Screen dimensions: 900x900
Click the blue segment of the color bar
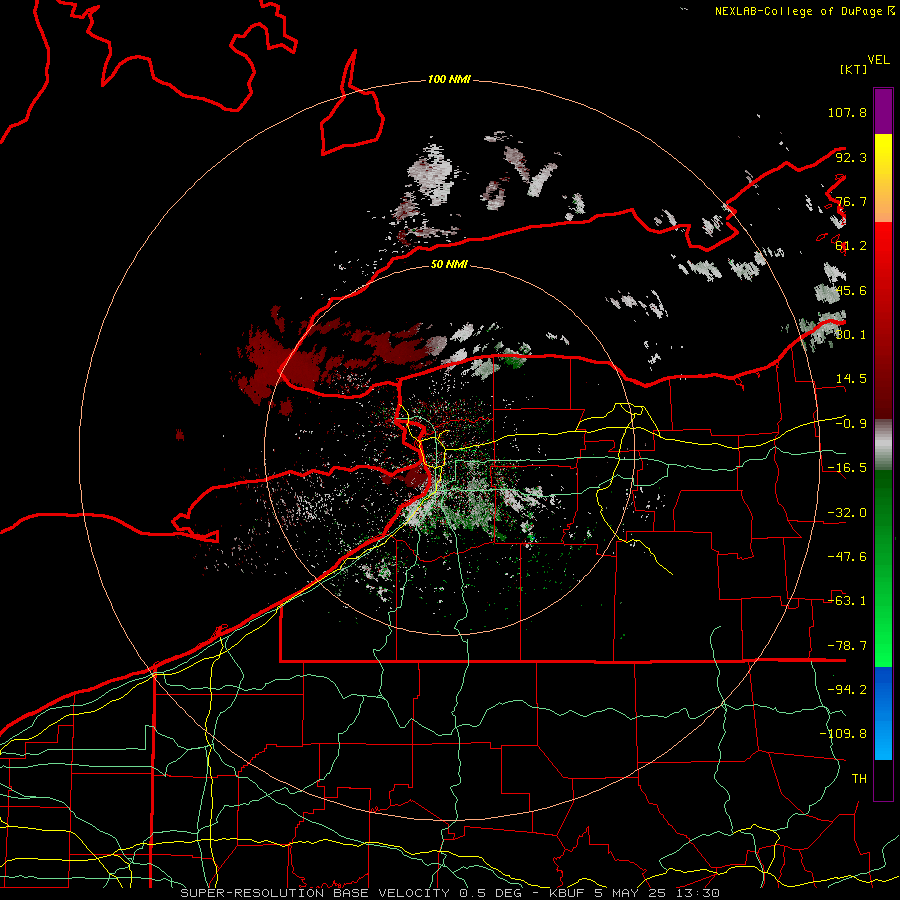coord(883,713)
